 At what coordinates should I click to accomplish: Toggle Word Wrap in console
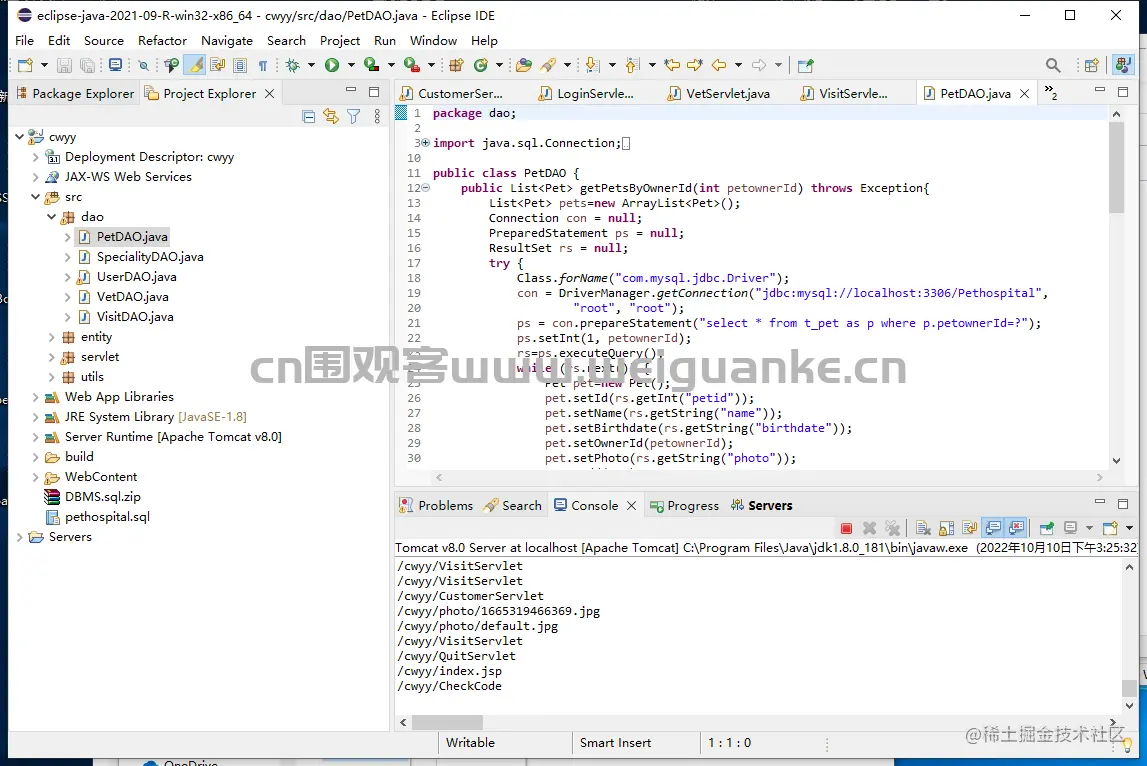[x=970, y=528]
